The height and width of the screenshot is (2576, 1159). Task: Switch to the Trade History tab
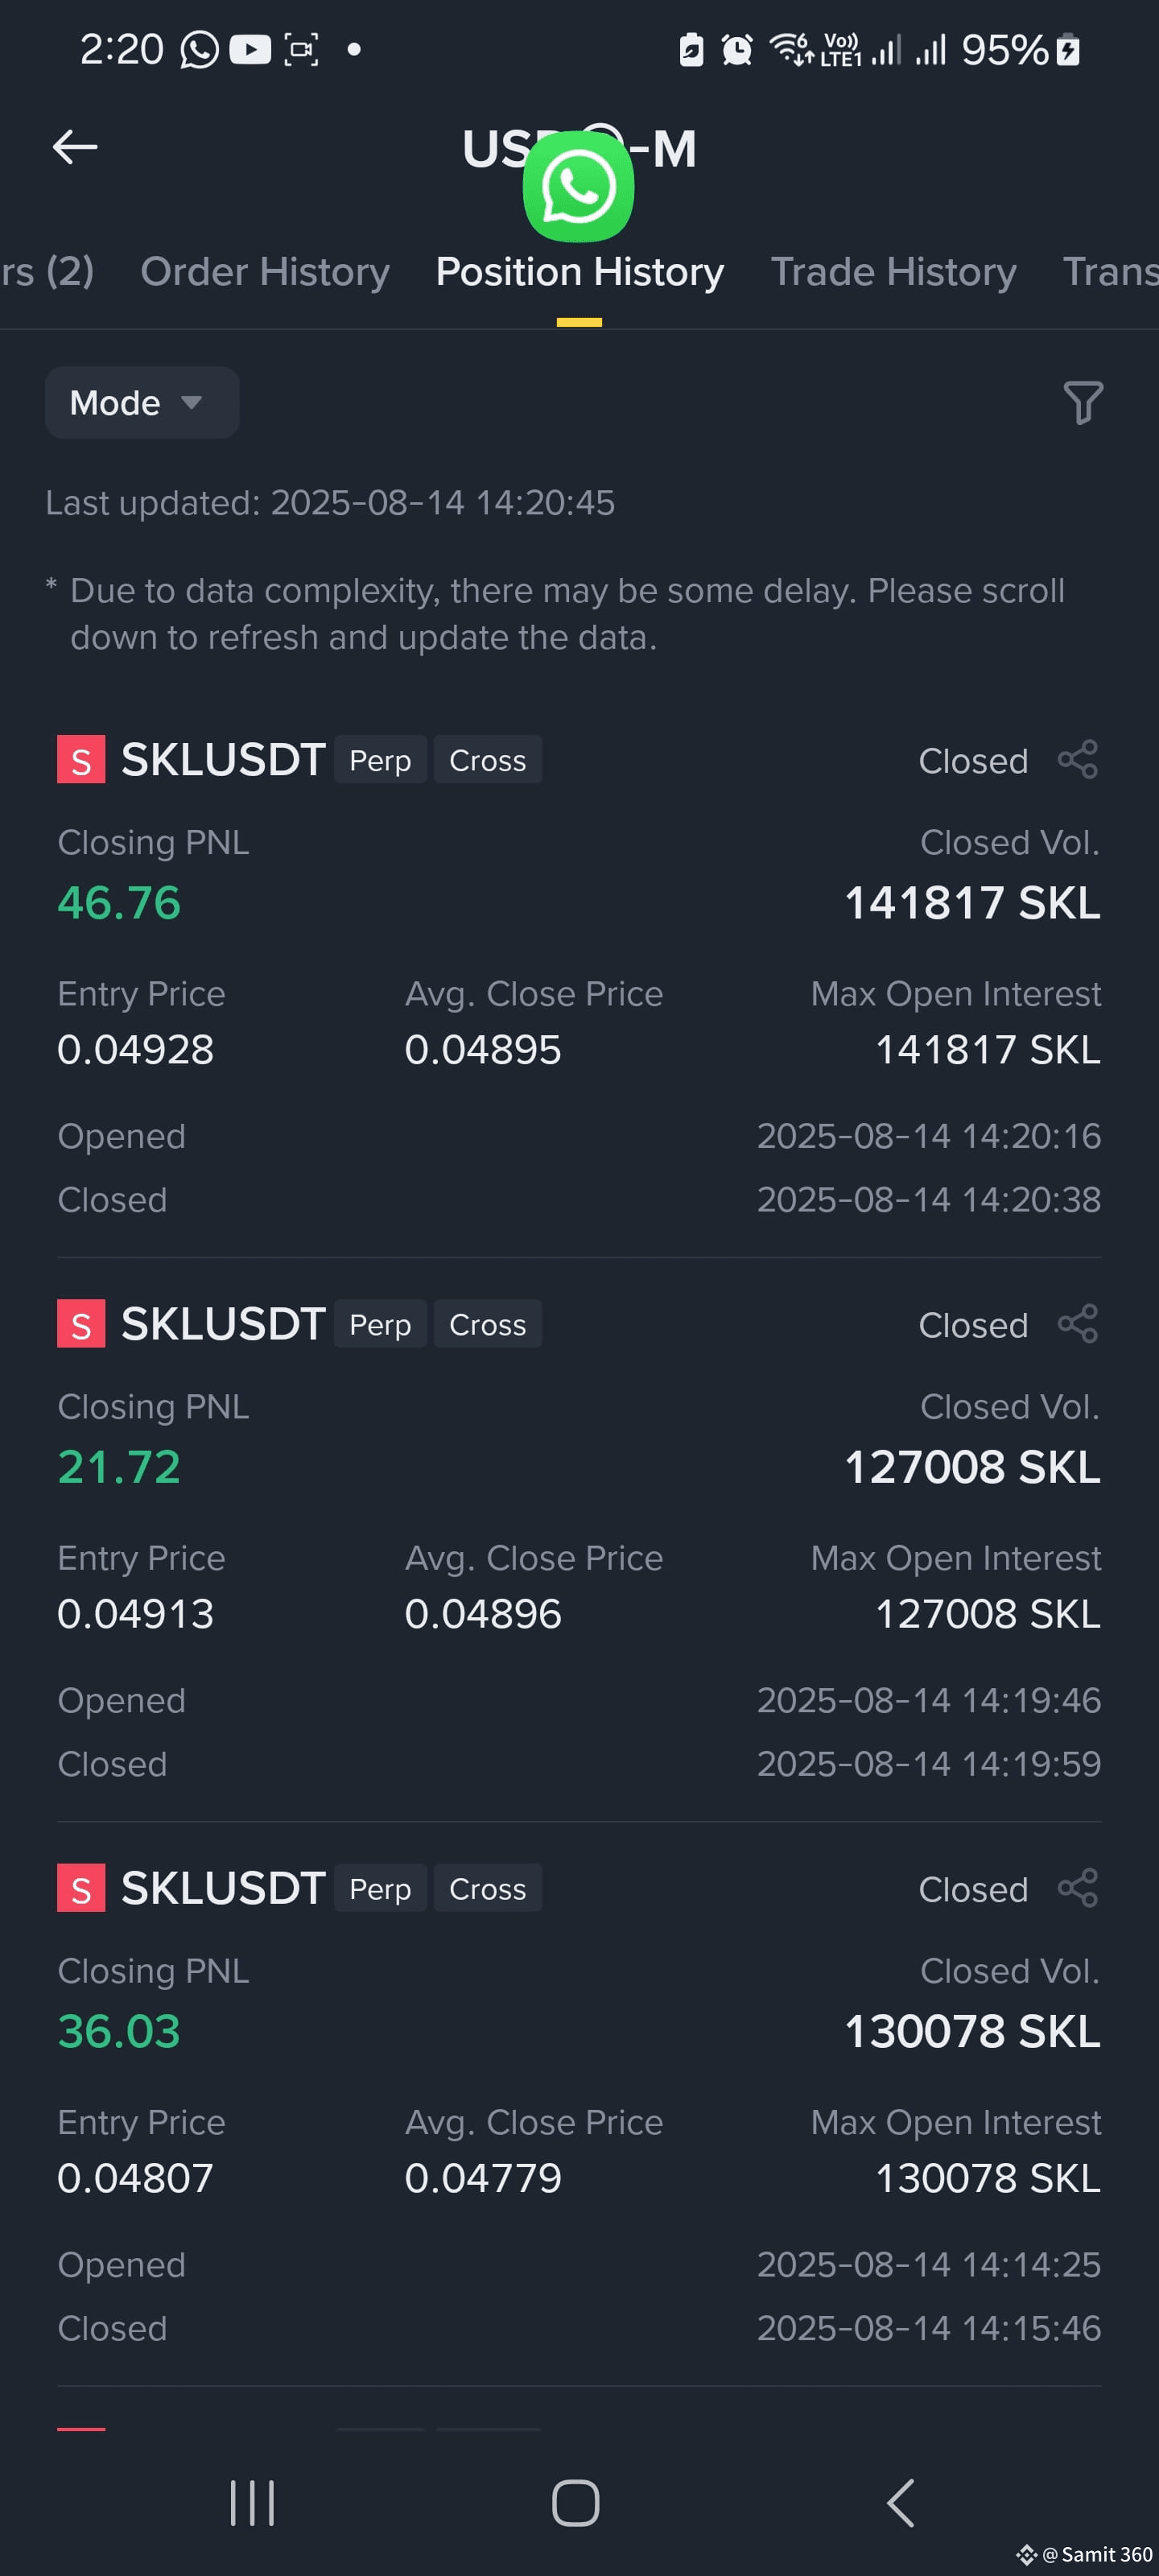893,272
